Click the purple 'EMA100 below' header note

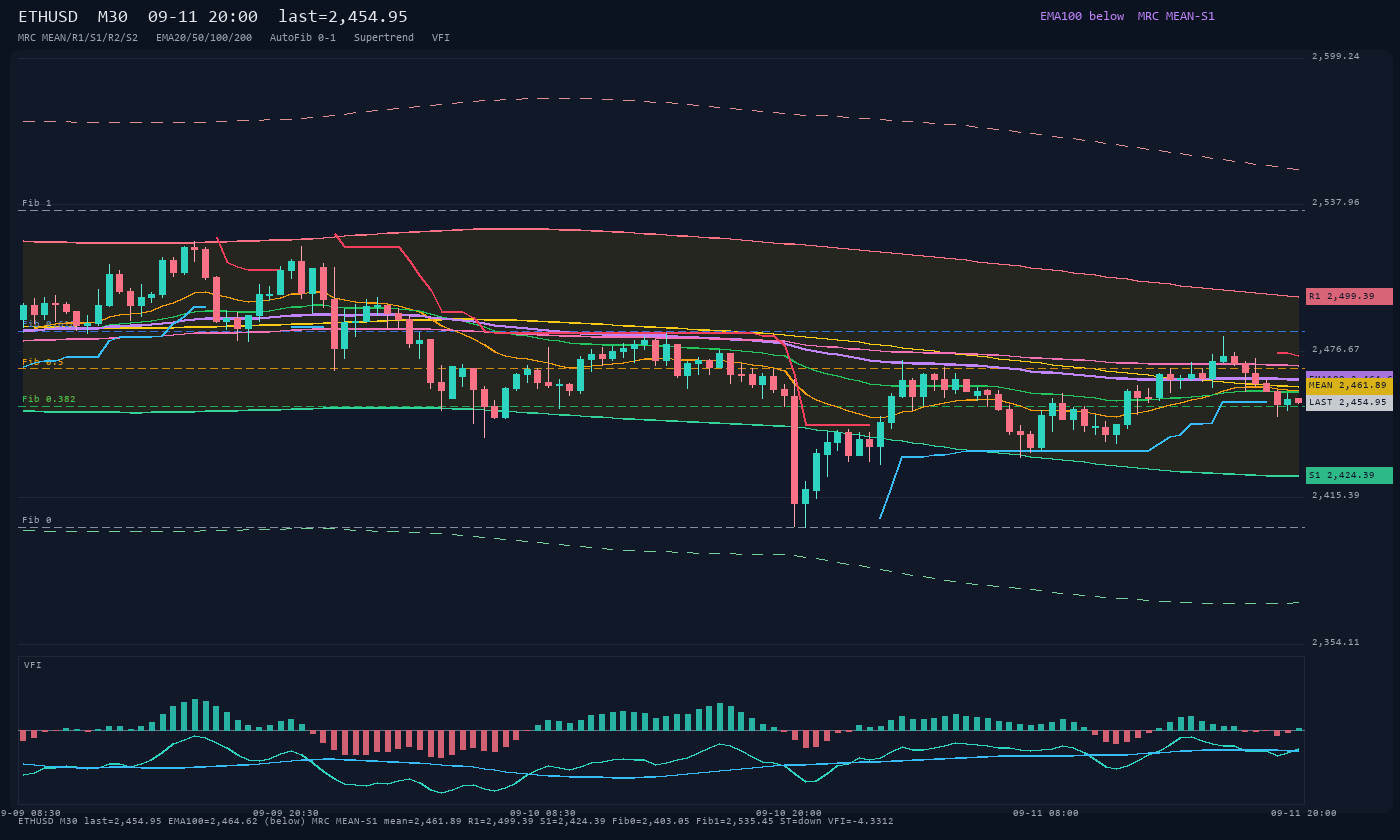point(1082,16)
